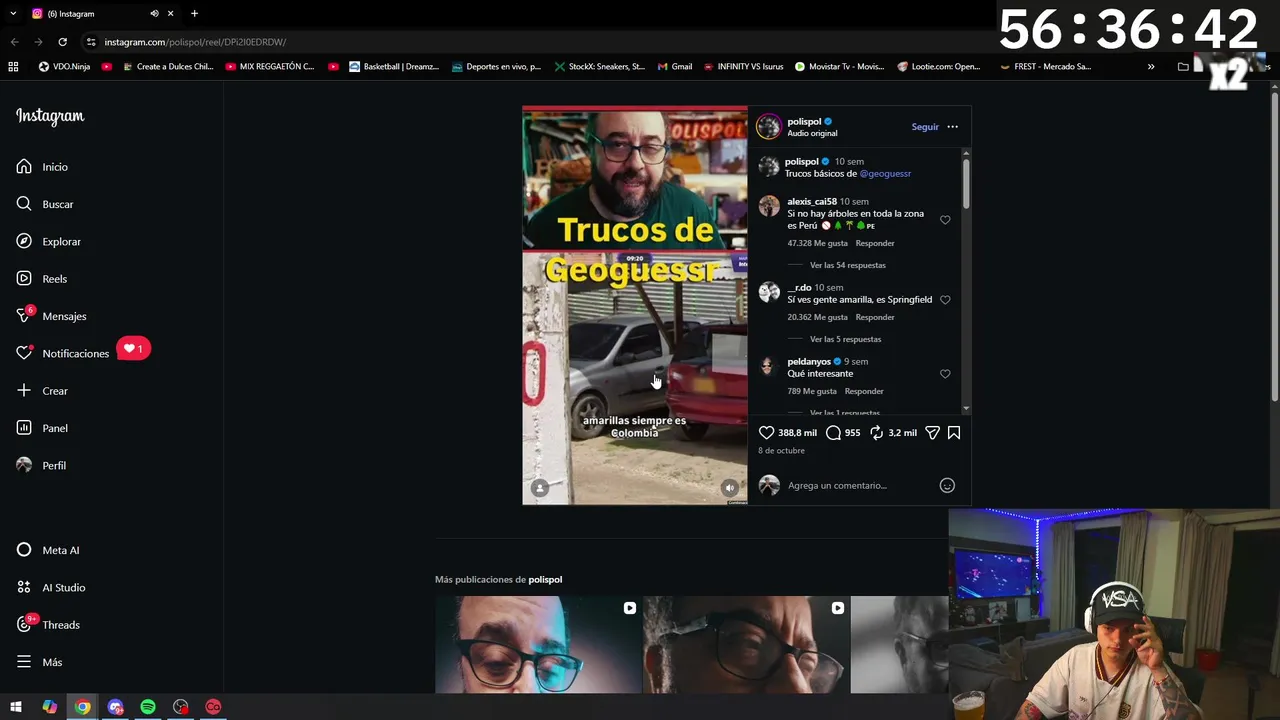Open Movistar Tv bookmark
The image size is (1280, 720).
point(840,67)
